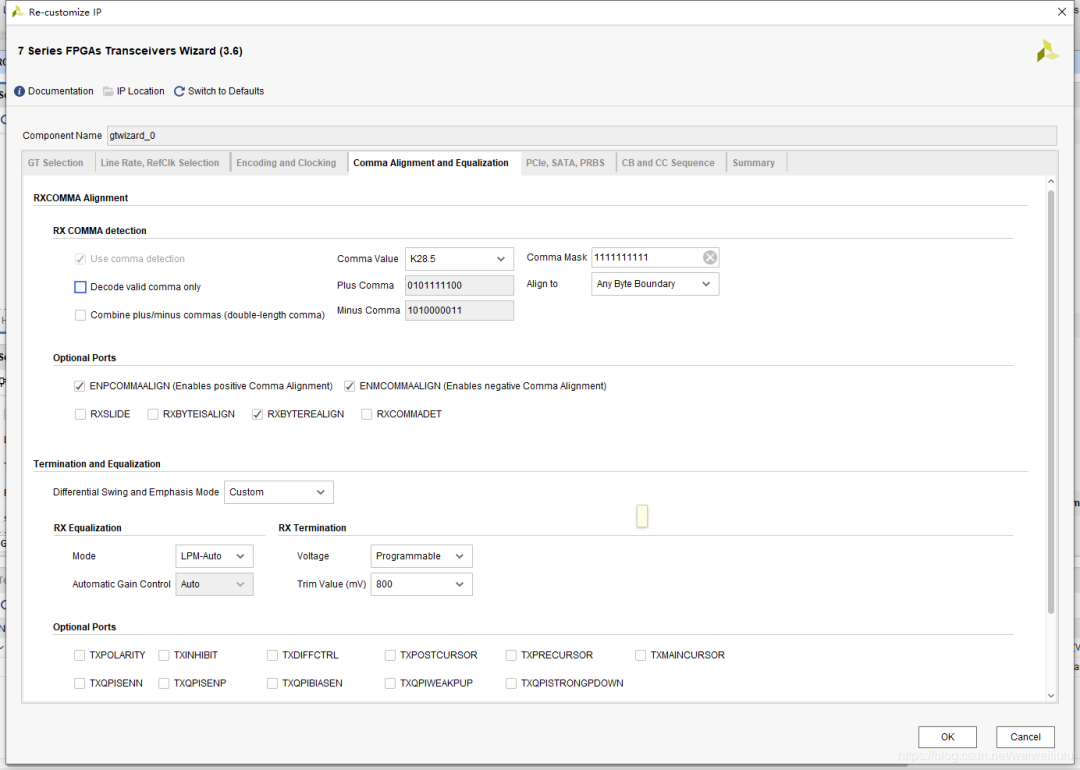Click the scrollbar up arrow

click(x=1051, y=182)
